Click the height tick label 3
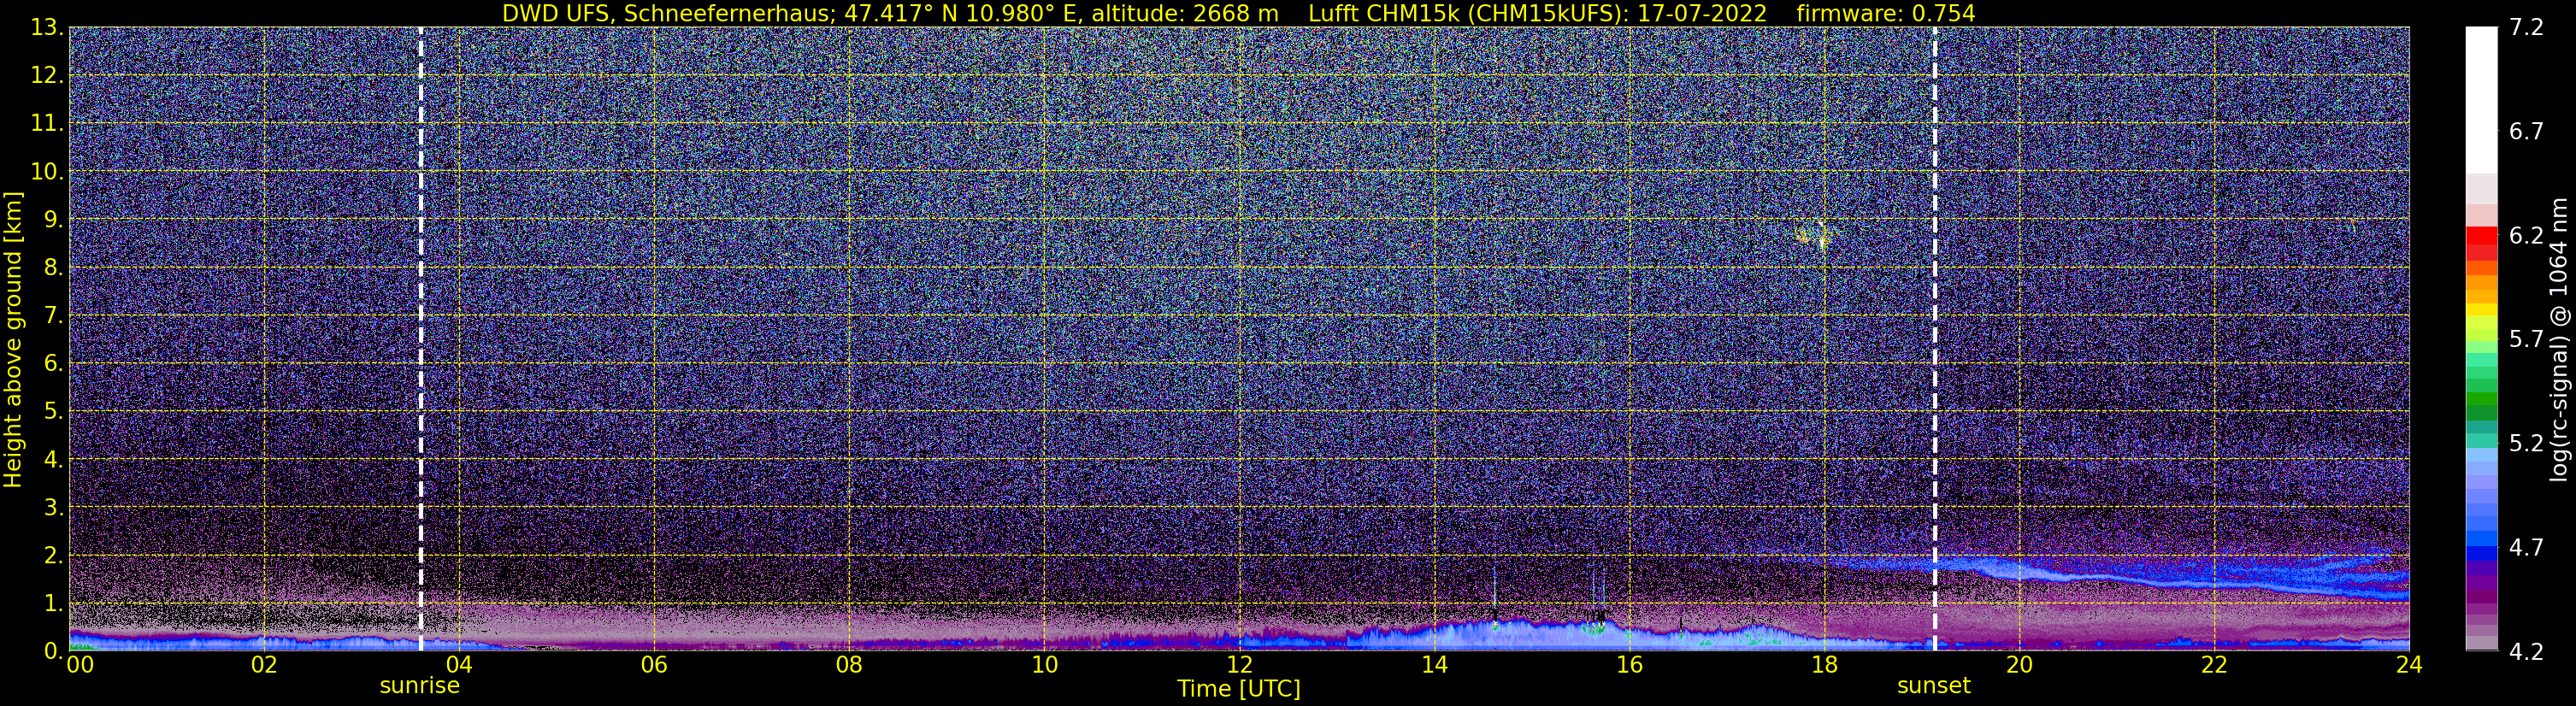This screenshot has width=2576, height=706. (x=53, y=507)
